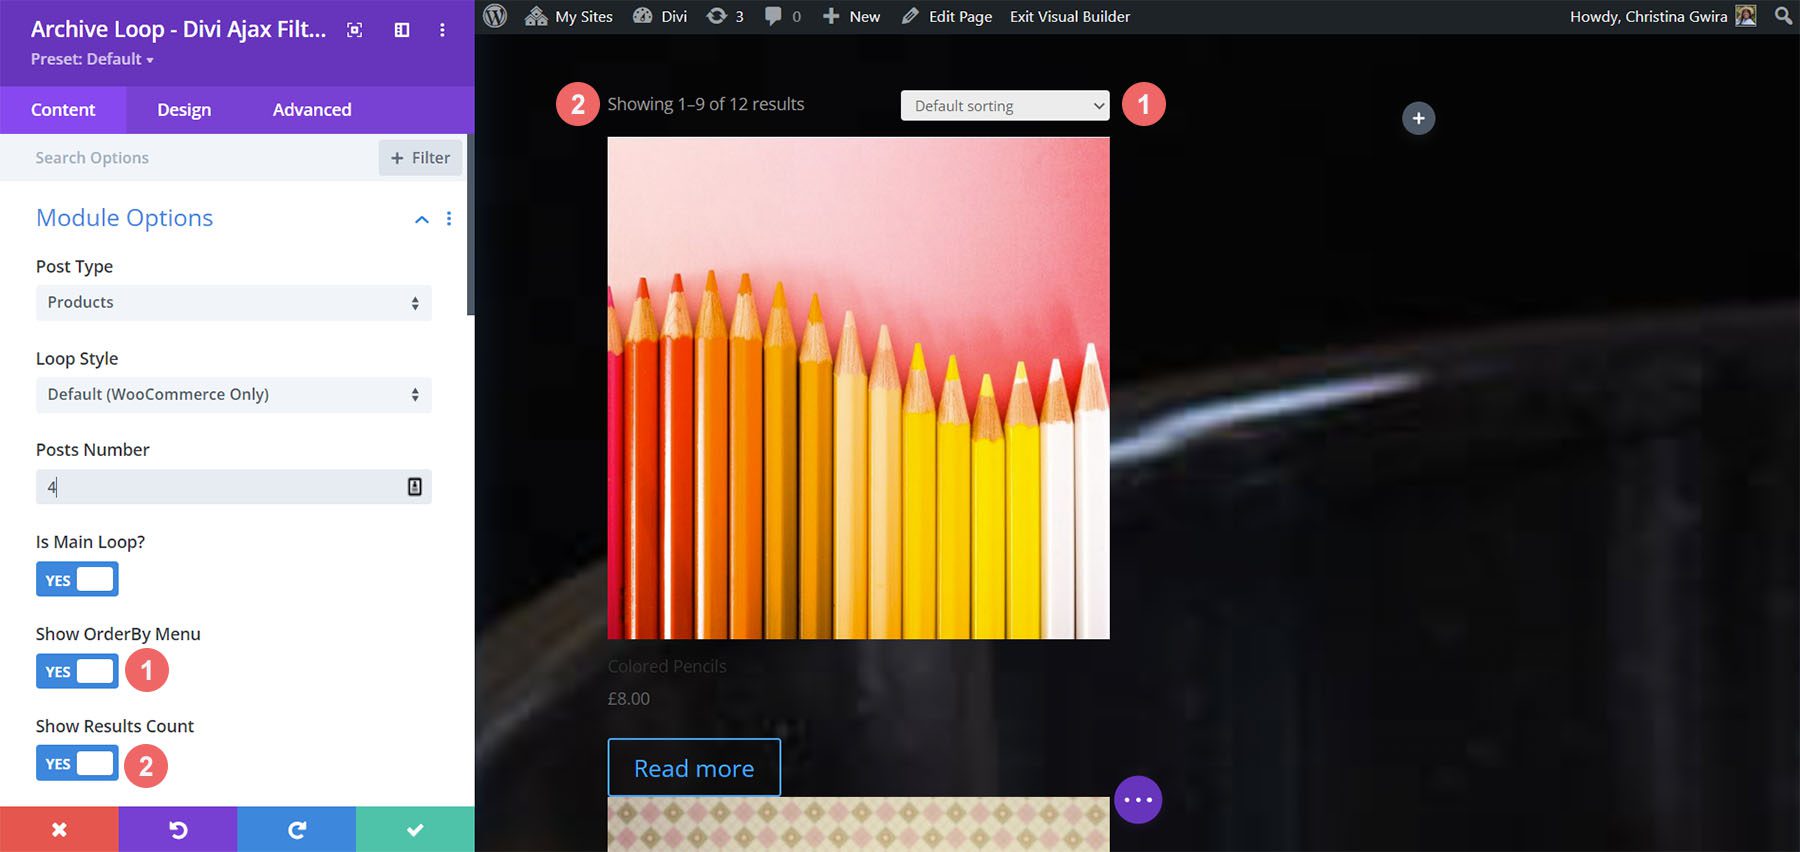Viewport: 1800px width, 852px height.
Task: Click the WordPress logo icon
Action: coord(495,16)
